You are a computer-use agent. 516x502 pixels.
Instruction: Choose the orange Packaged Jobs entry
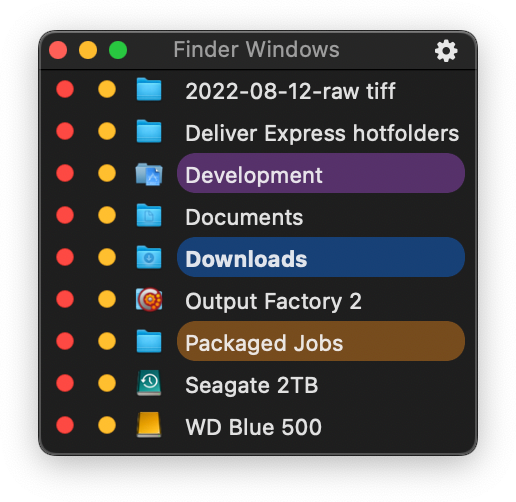coord(321,341)
